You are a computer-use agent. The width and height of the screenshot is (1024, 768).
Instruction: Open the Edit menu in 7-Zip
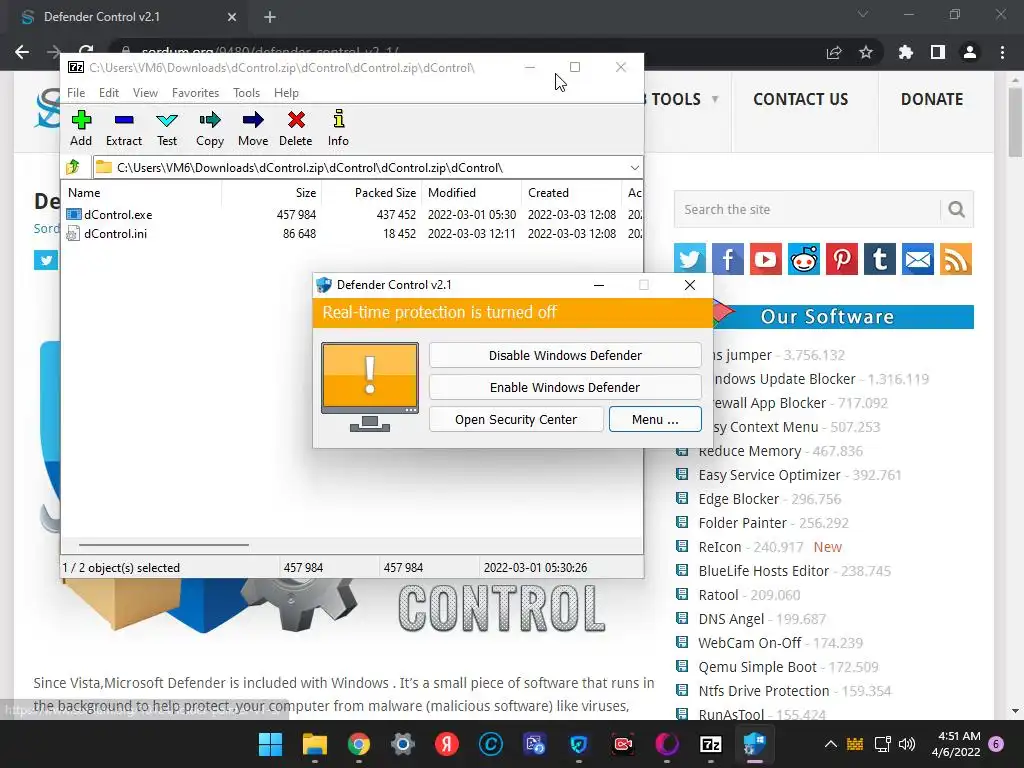(x=108, y=93)
